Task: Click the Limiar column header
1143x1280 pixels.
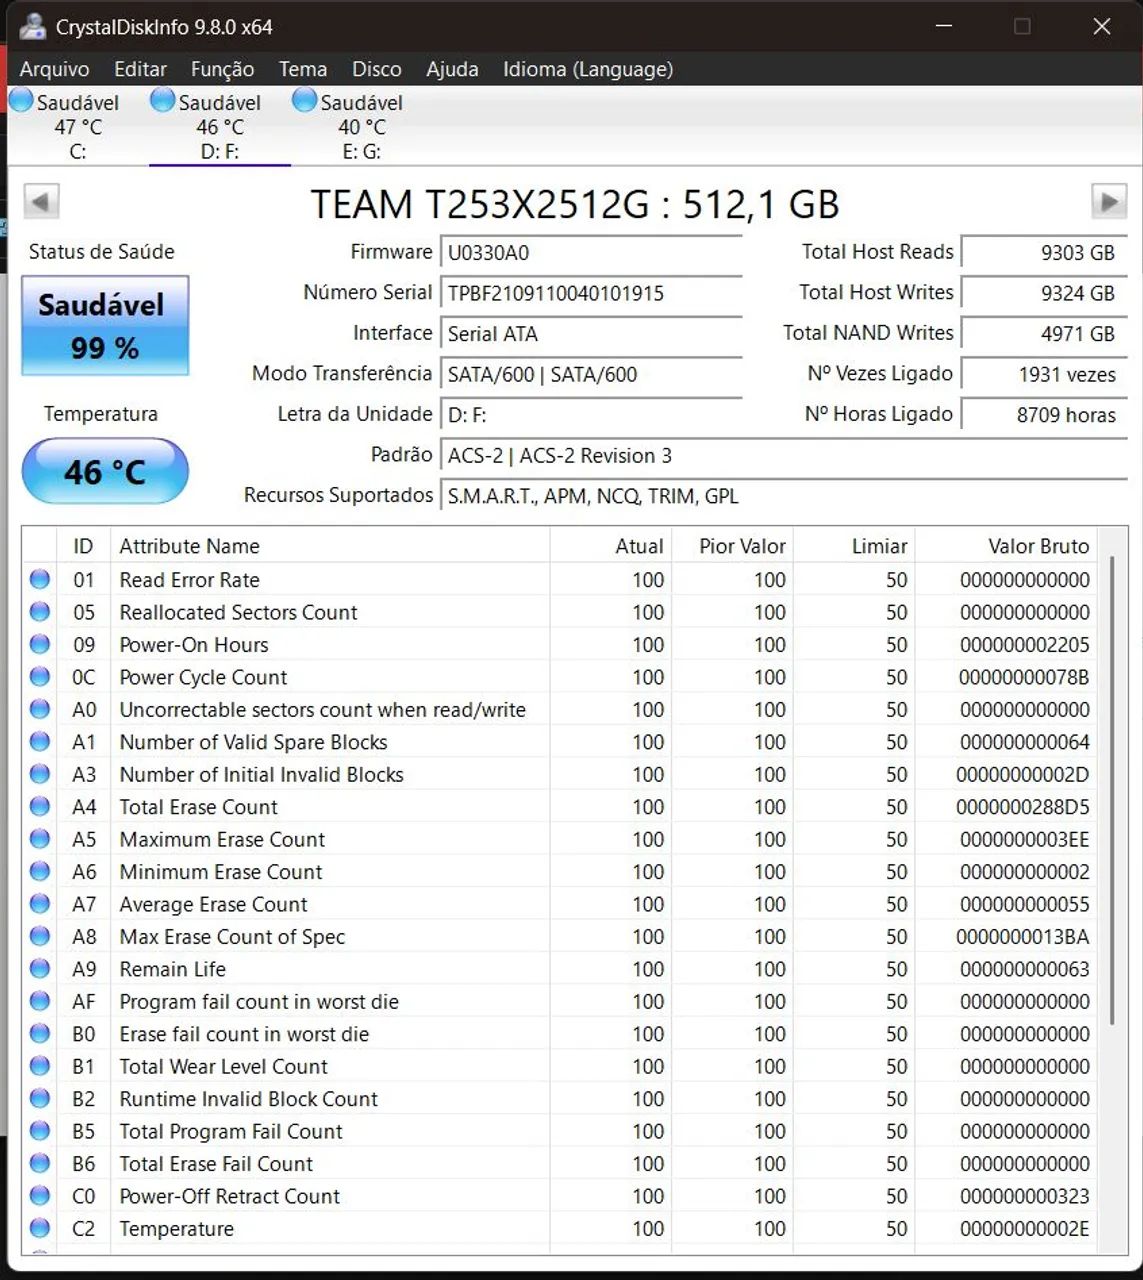Action: point(854,546)
